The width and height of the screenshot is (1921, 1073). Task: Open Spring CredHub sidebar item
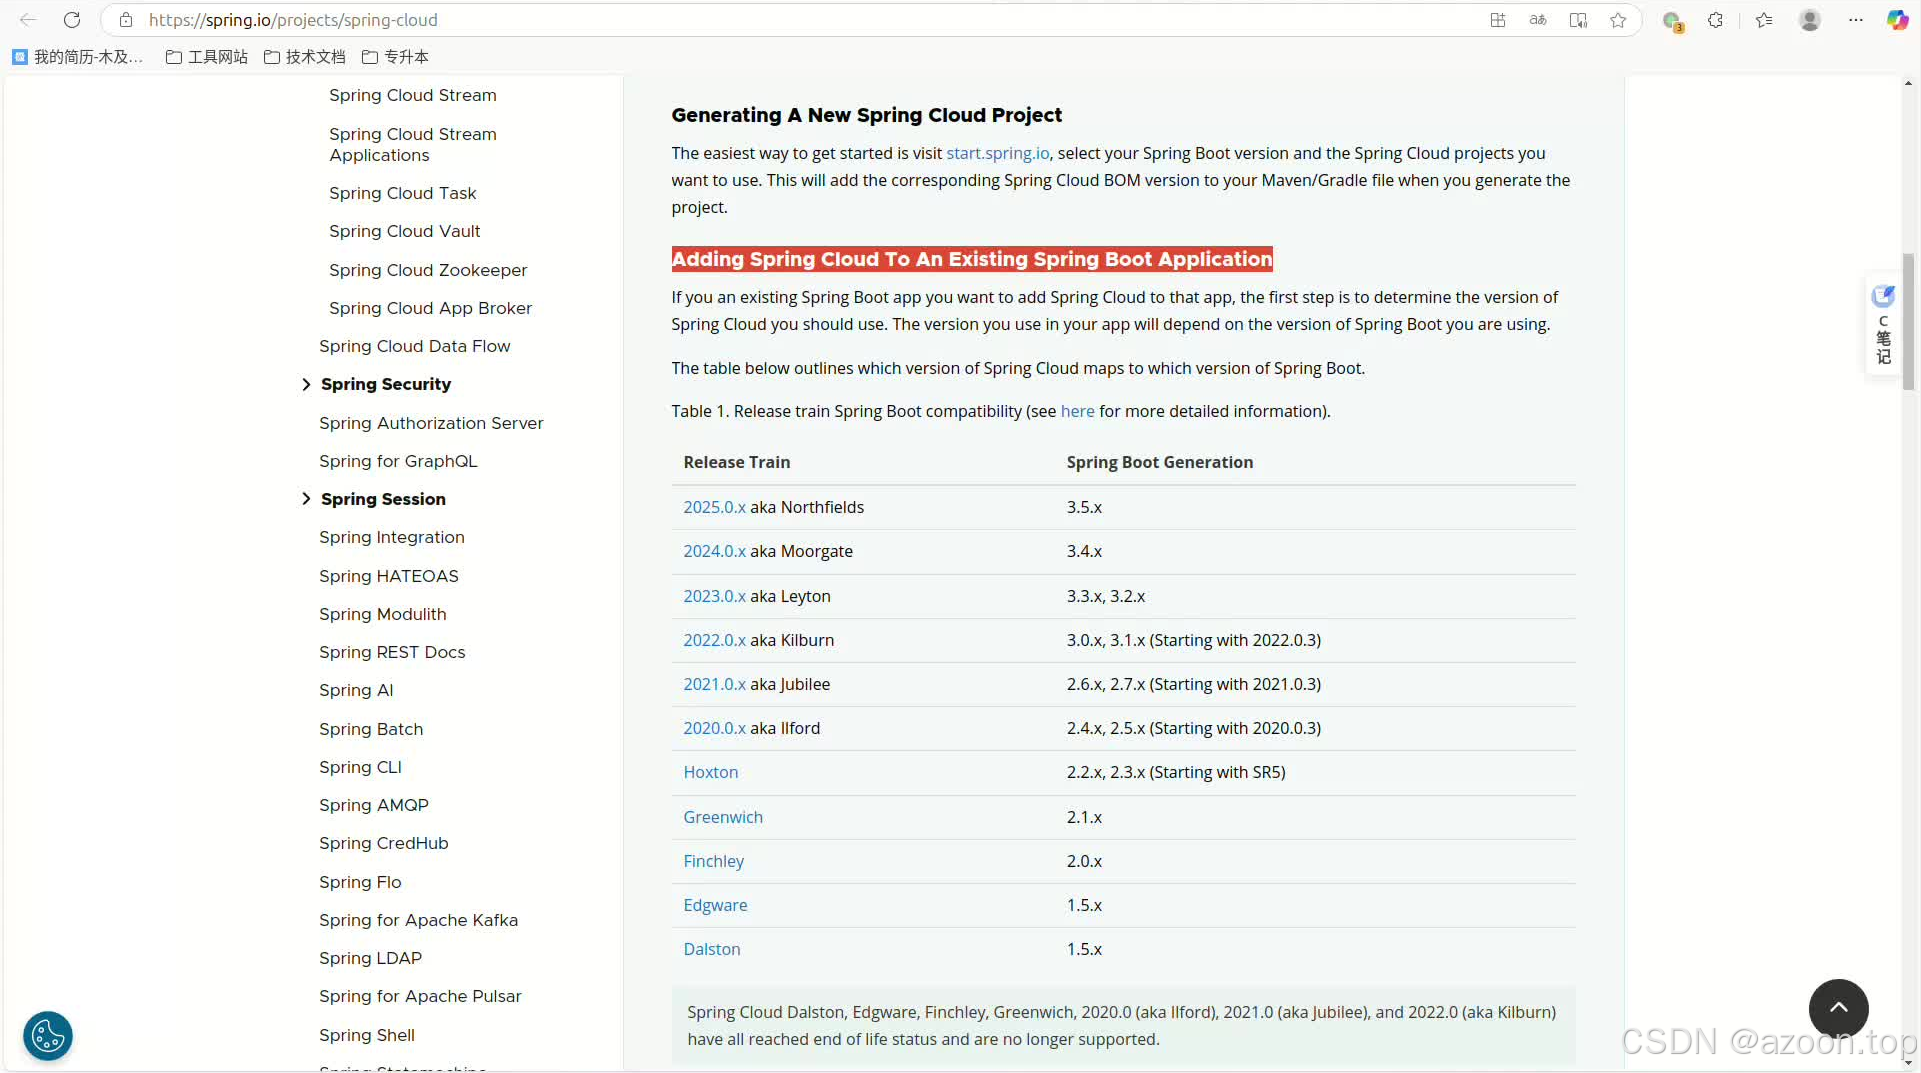tap(384, 843)
